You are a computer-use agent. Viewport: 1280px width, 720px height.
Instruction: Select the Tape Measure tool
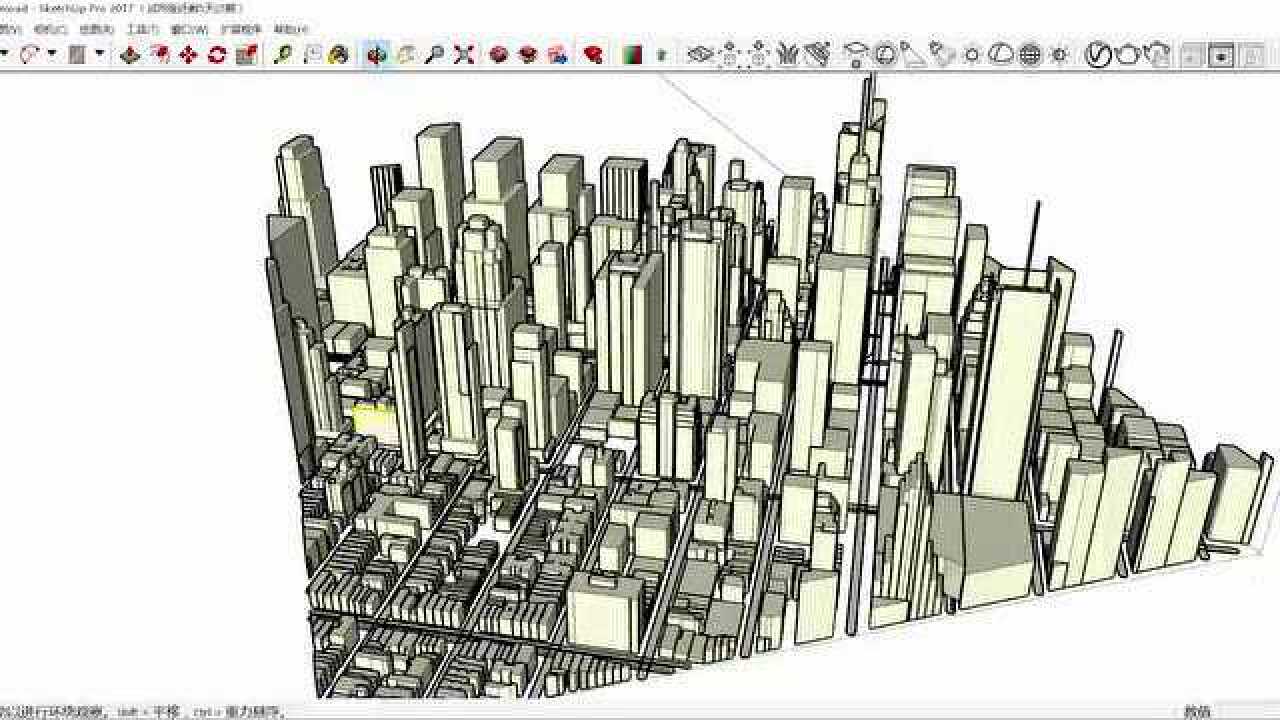coord(284,55)
